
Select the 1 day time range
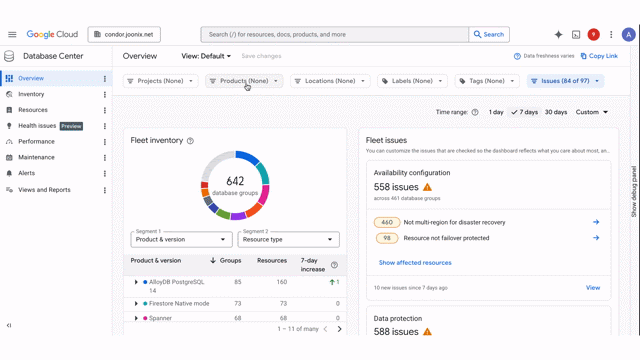pyautogui.click(x=496, y=112)
